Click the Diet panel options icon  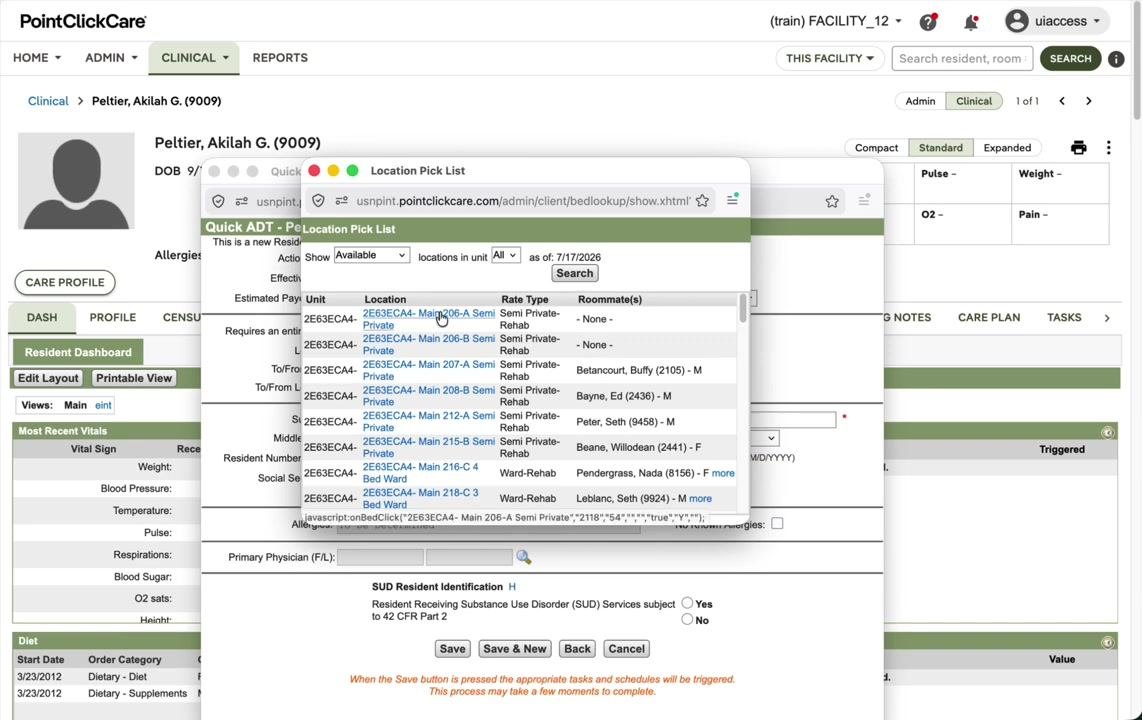coord(1108,642)
